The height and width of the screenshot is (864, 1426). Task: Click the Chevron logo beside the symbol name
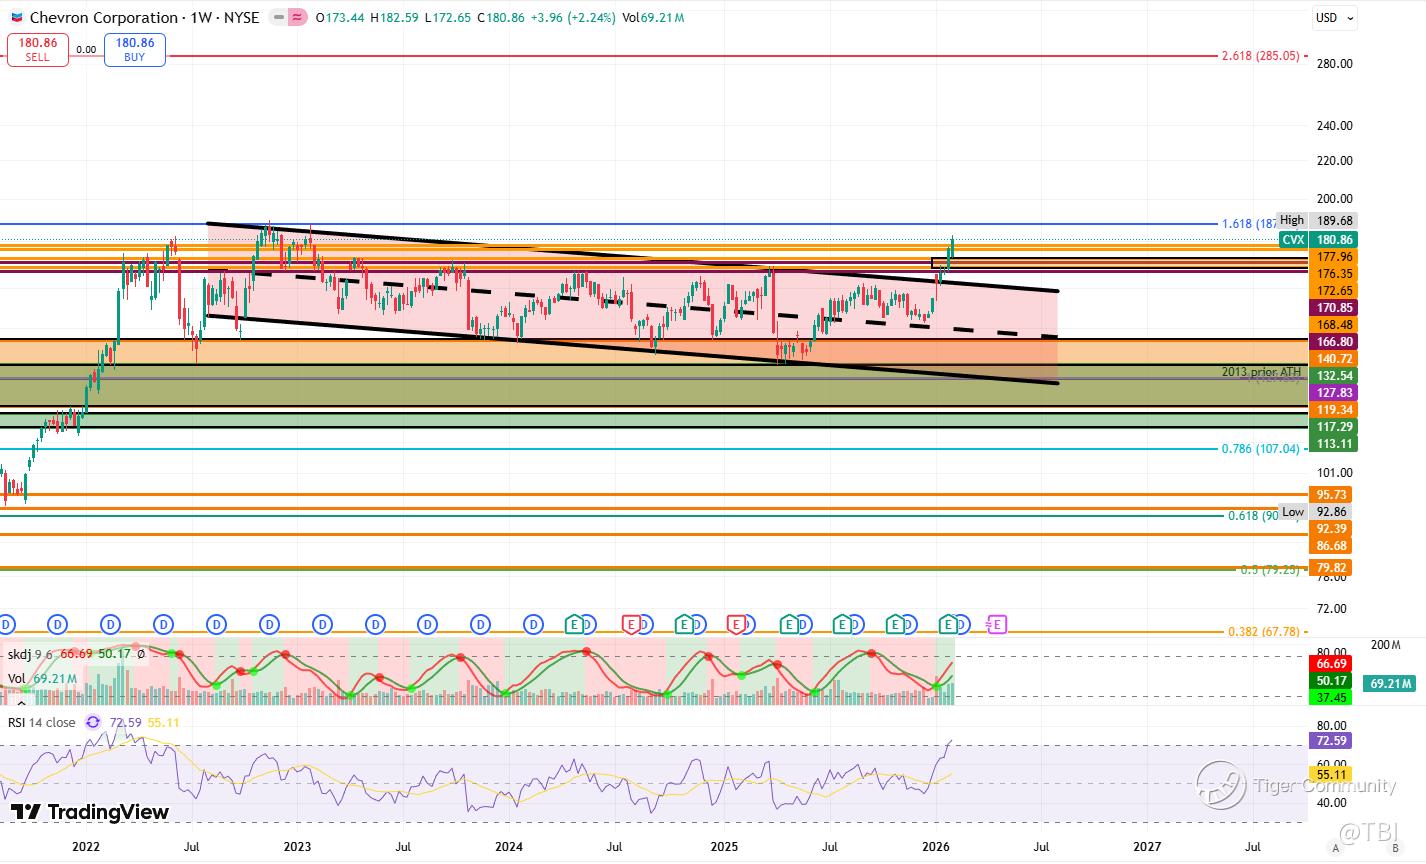[x=15, y=18]
